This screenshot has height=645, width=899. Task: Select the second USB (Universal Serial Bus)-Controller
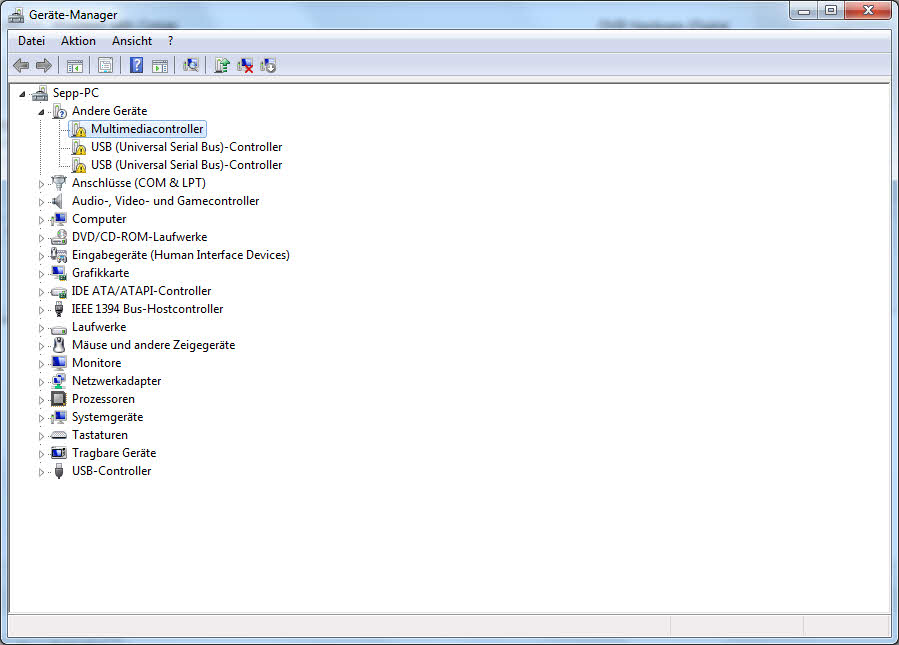(186, 165)
